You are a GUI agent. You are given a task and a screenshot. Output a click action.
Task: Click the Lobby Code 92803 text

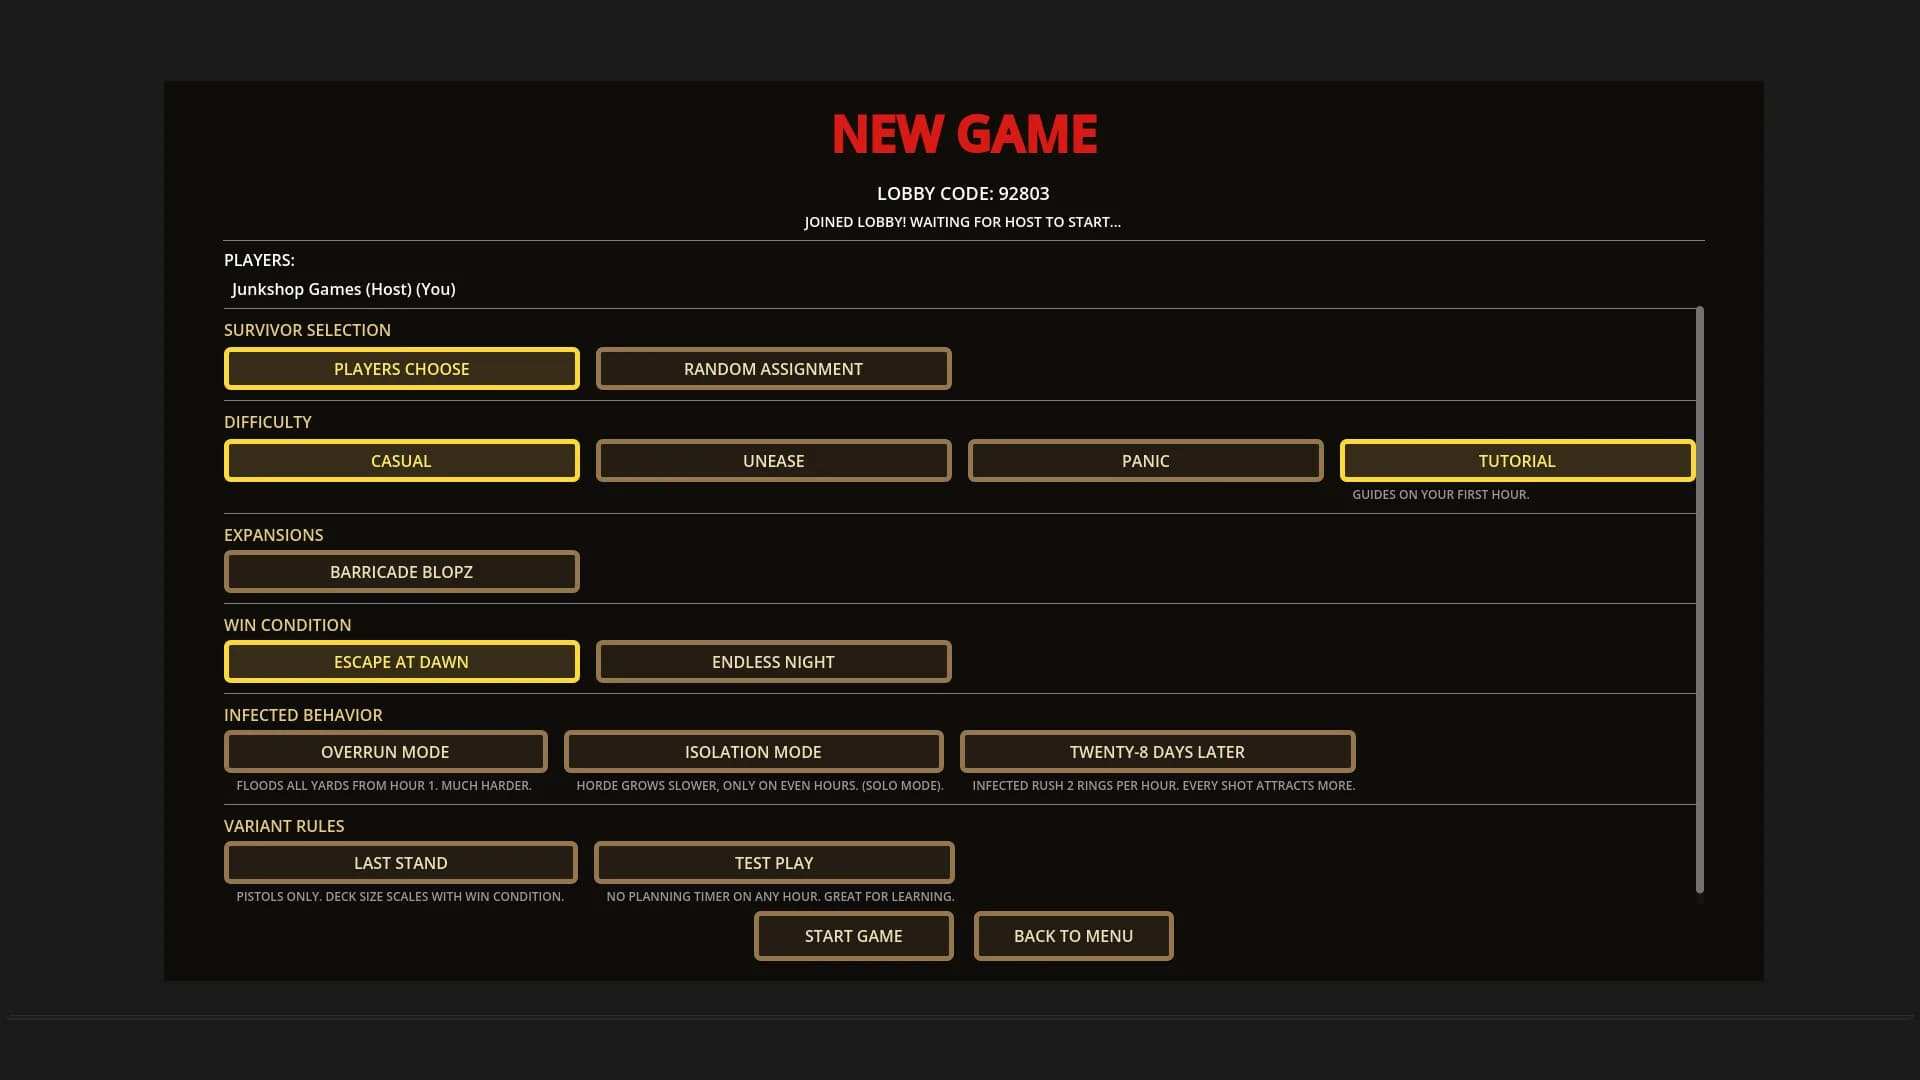tap(963, 194)
